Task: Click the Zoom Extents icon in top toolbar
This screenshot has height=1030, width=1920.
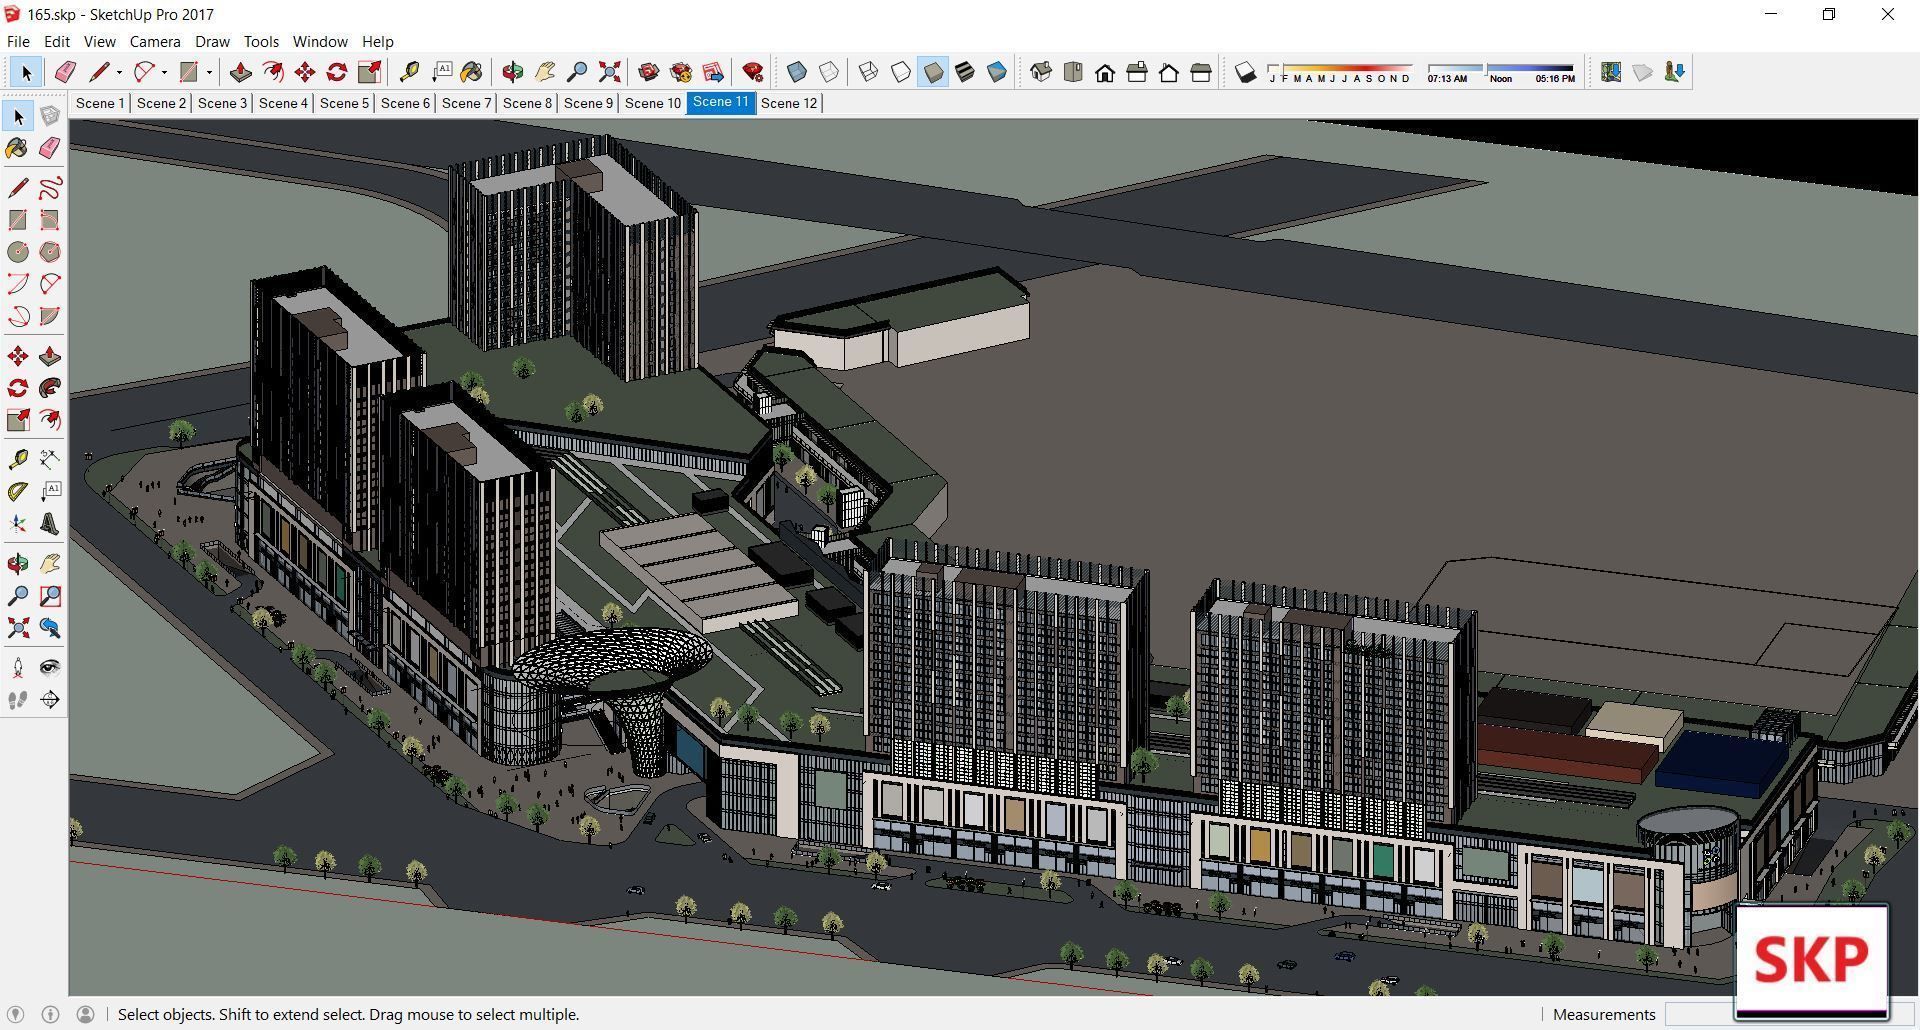Action: (x=609, y=72)
